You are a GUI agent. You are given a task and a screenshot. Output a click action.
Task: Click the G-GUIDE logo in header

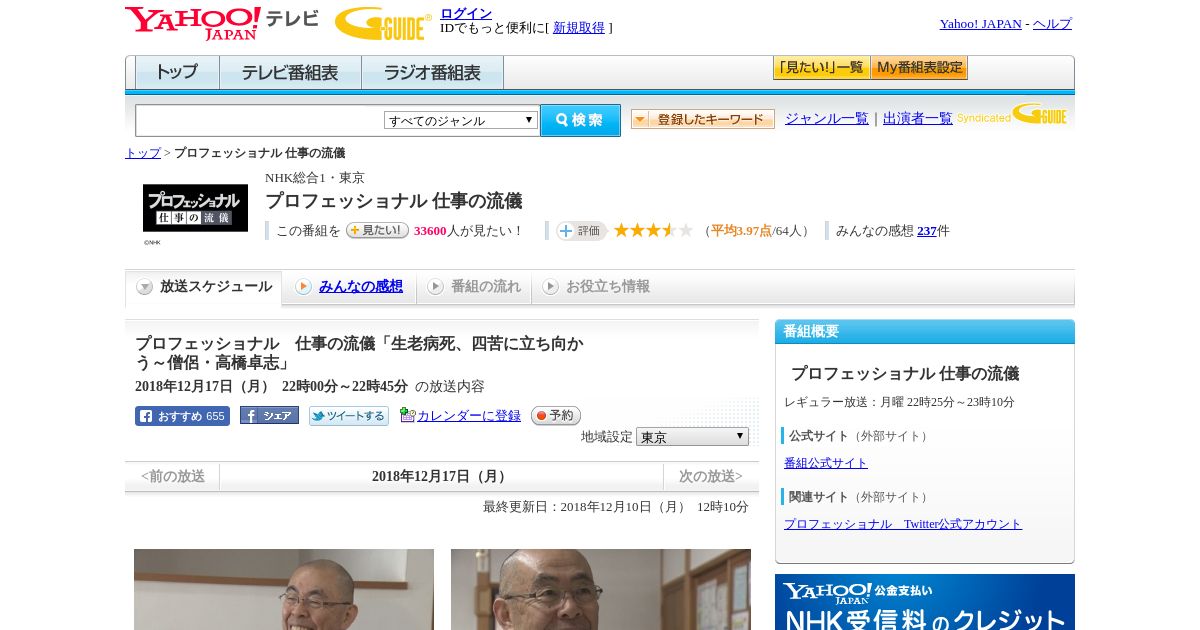[x=383, y=24]
